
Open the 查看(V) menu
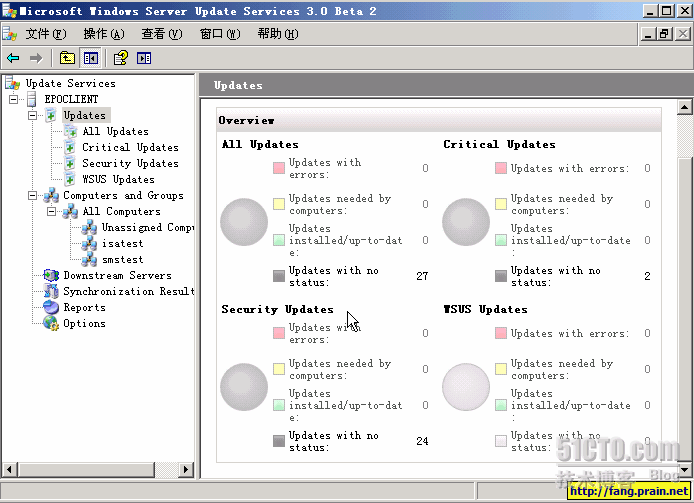[x=162, y=34]
